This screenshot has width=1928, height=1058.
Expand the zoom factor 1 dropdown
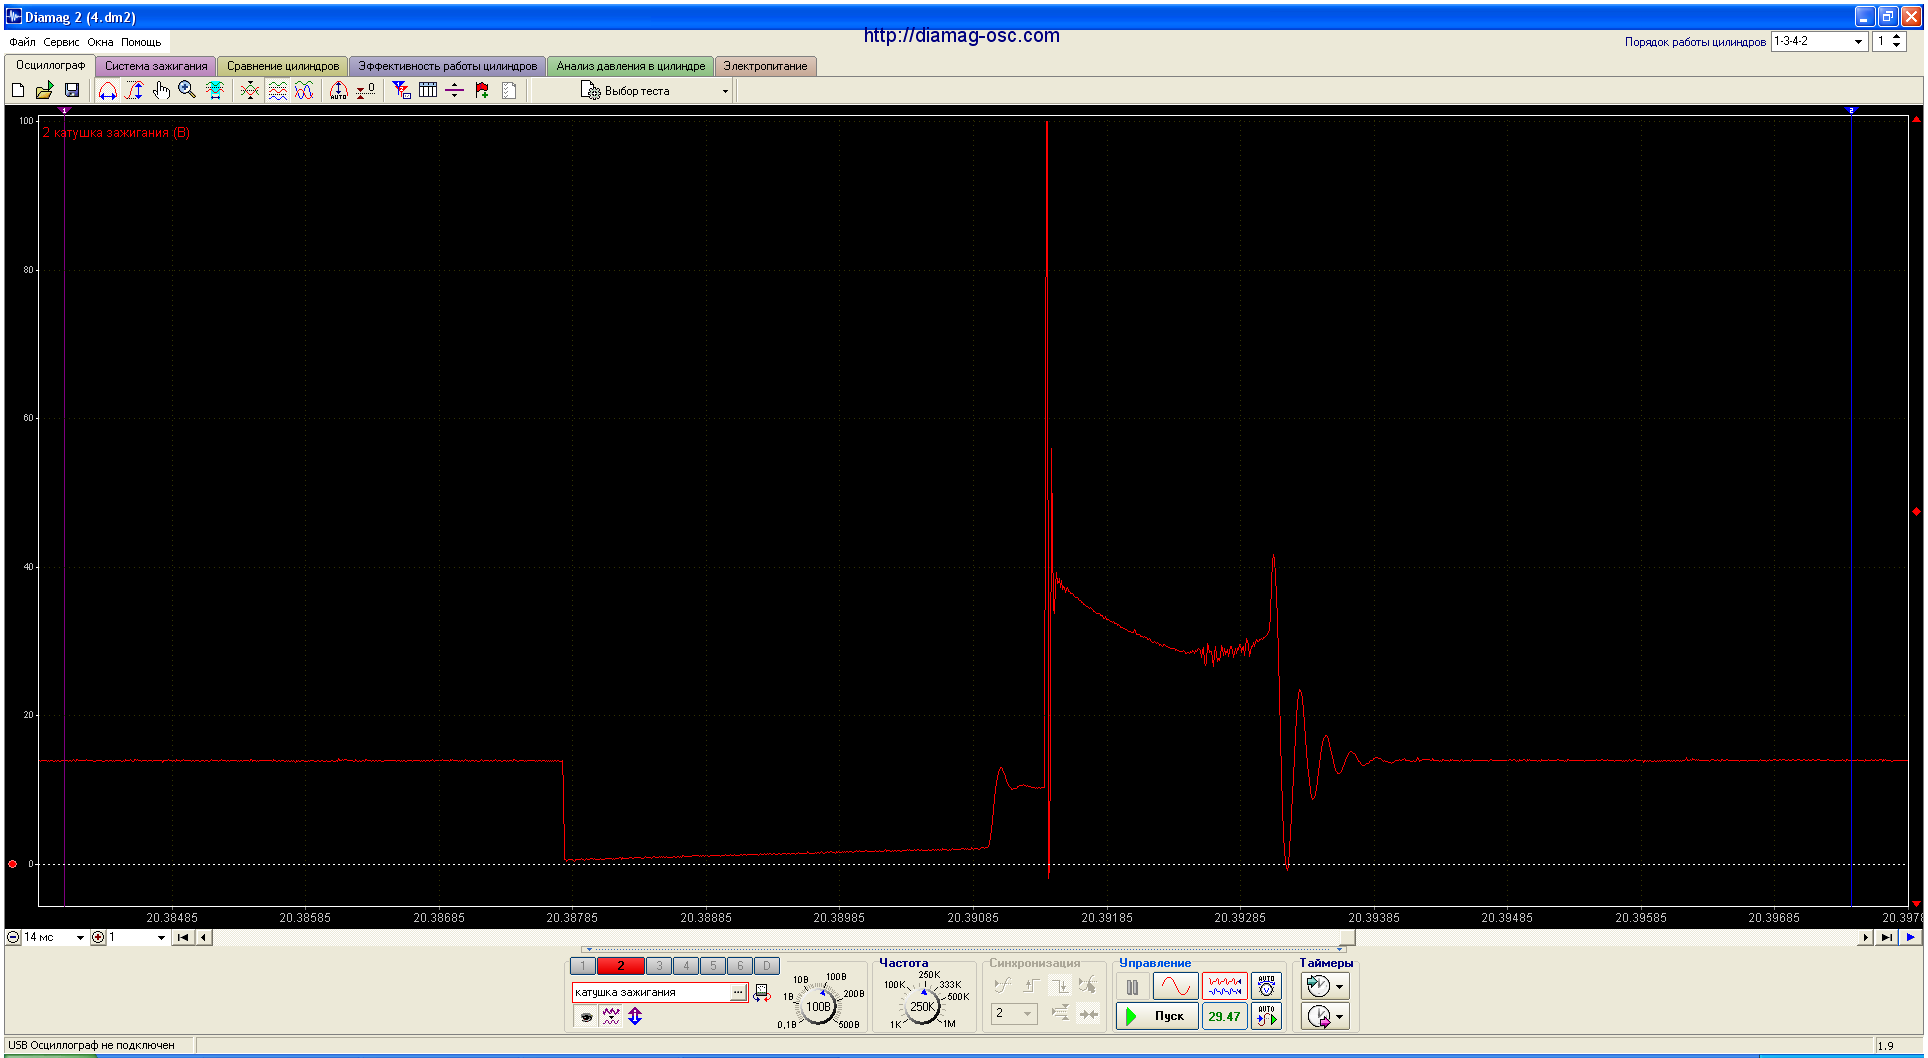(161, 938)
